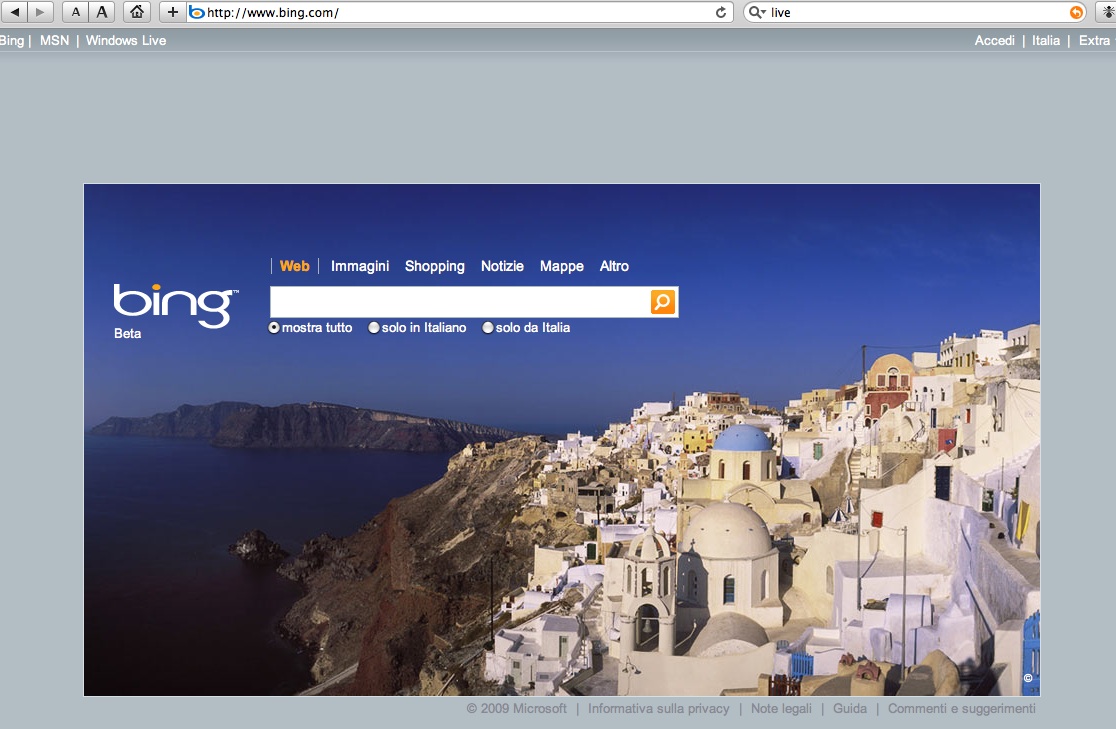Click the '© 2009 Microsoft' footer text
Viewport: 1116px width, 729px height.
pos(517,708)
